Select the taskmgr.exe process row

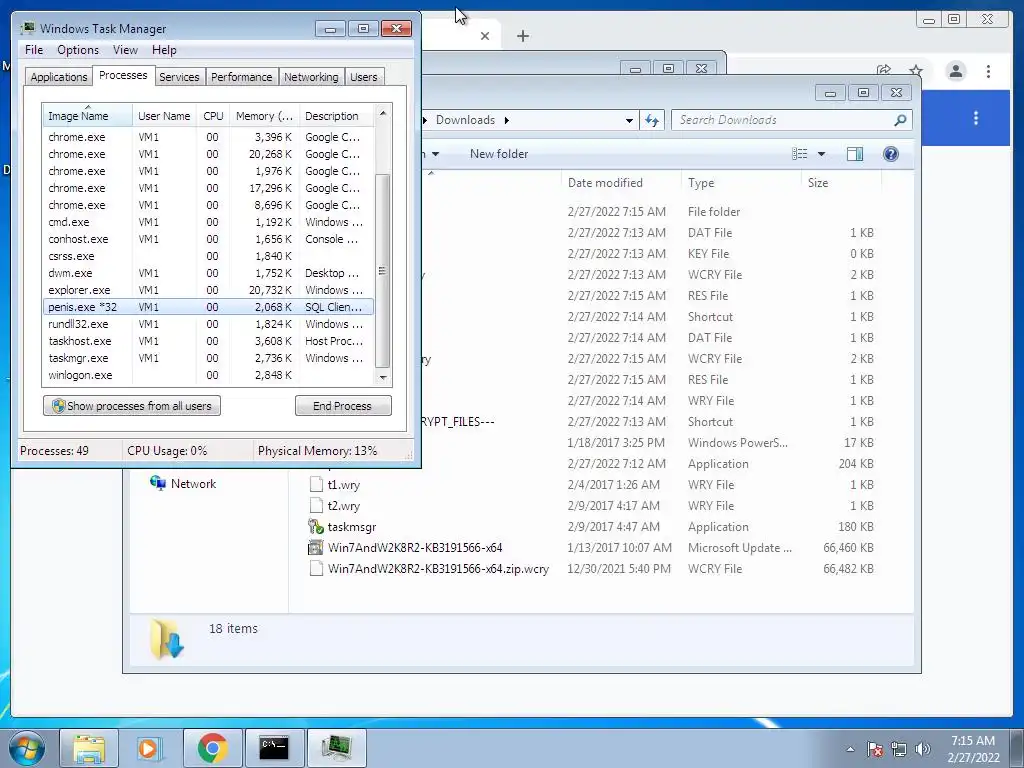pos(208,358)
